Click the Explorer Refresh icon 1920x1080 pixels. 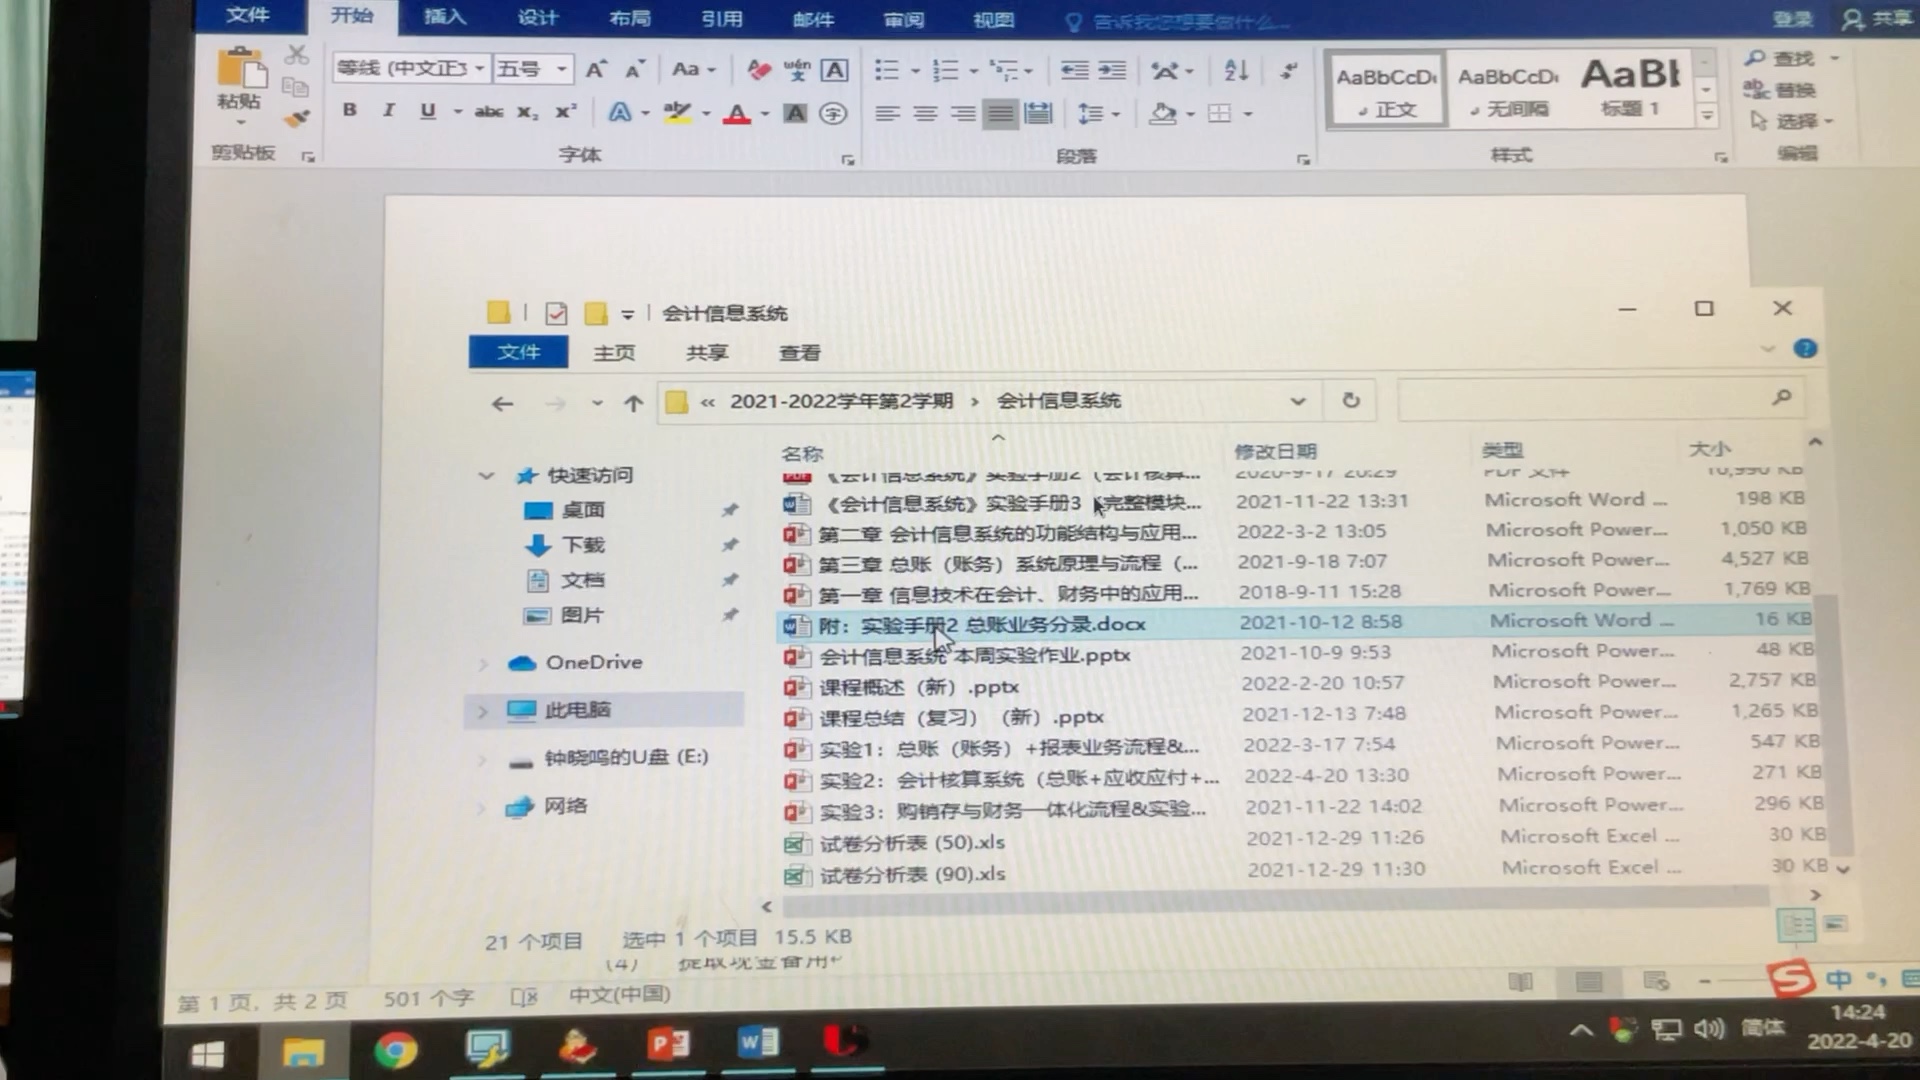(x=1351, y=400)
